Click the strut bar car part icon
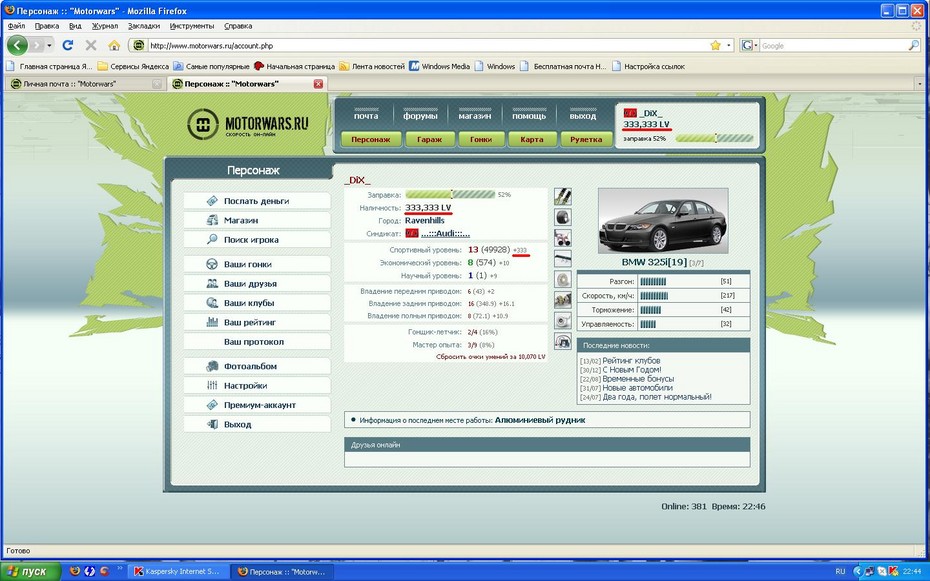 coord(563,258)
